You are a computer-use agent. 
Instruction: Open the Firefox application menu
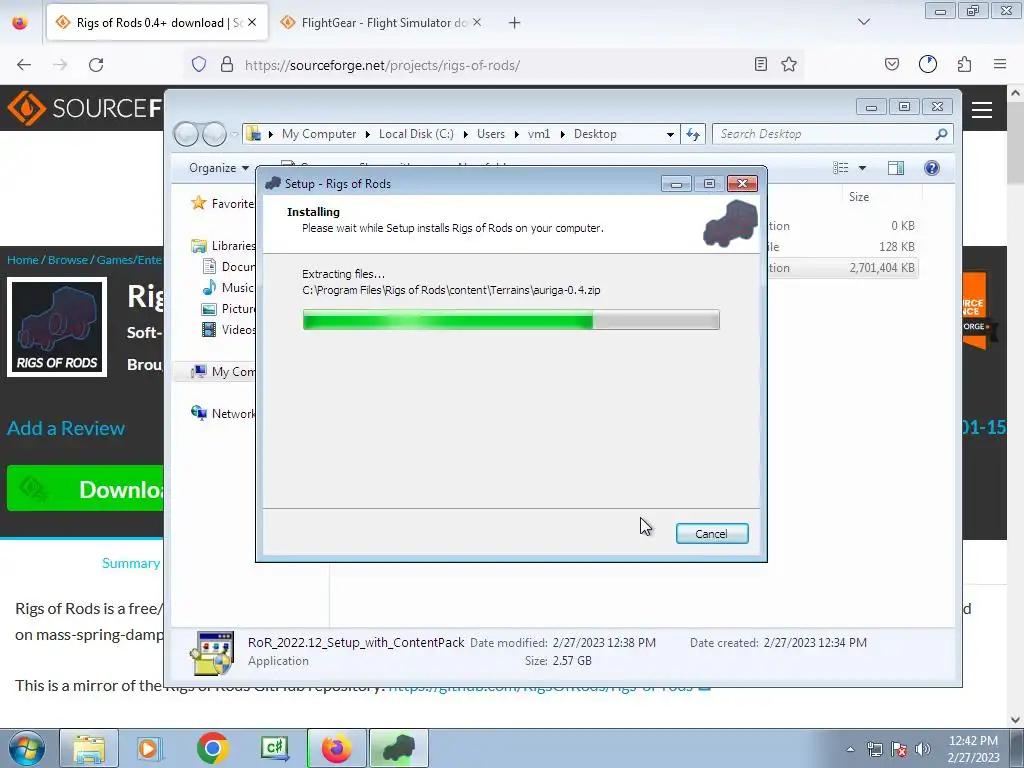(1000, 65)
